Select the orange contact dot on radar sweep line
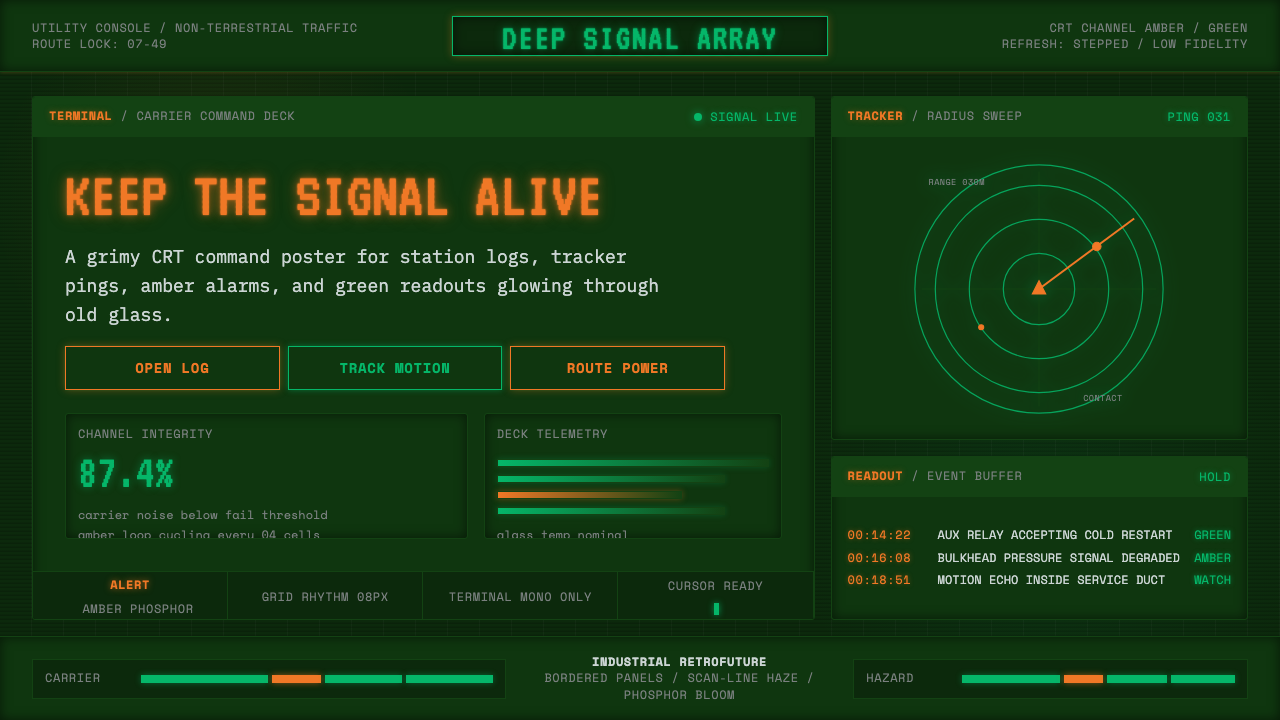 click(x=1096, y=246)
